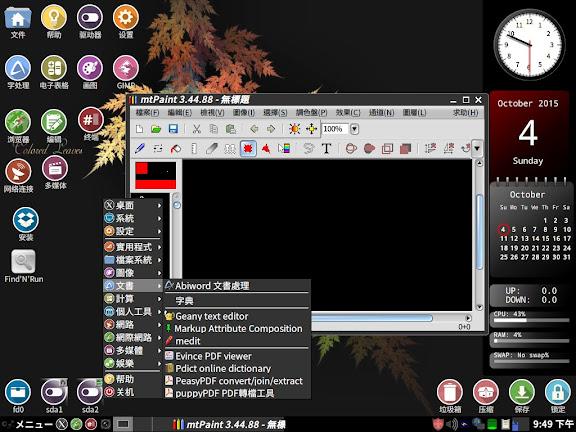Screen dimensions: 576x432
Task: Flip the selection horizontally
Action: click(x=448, y=148)
